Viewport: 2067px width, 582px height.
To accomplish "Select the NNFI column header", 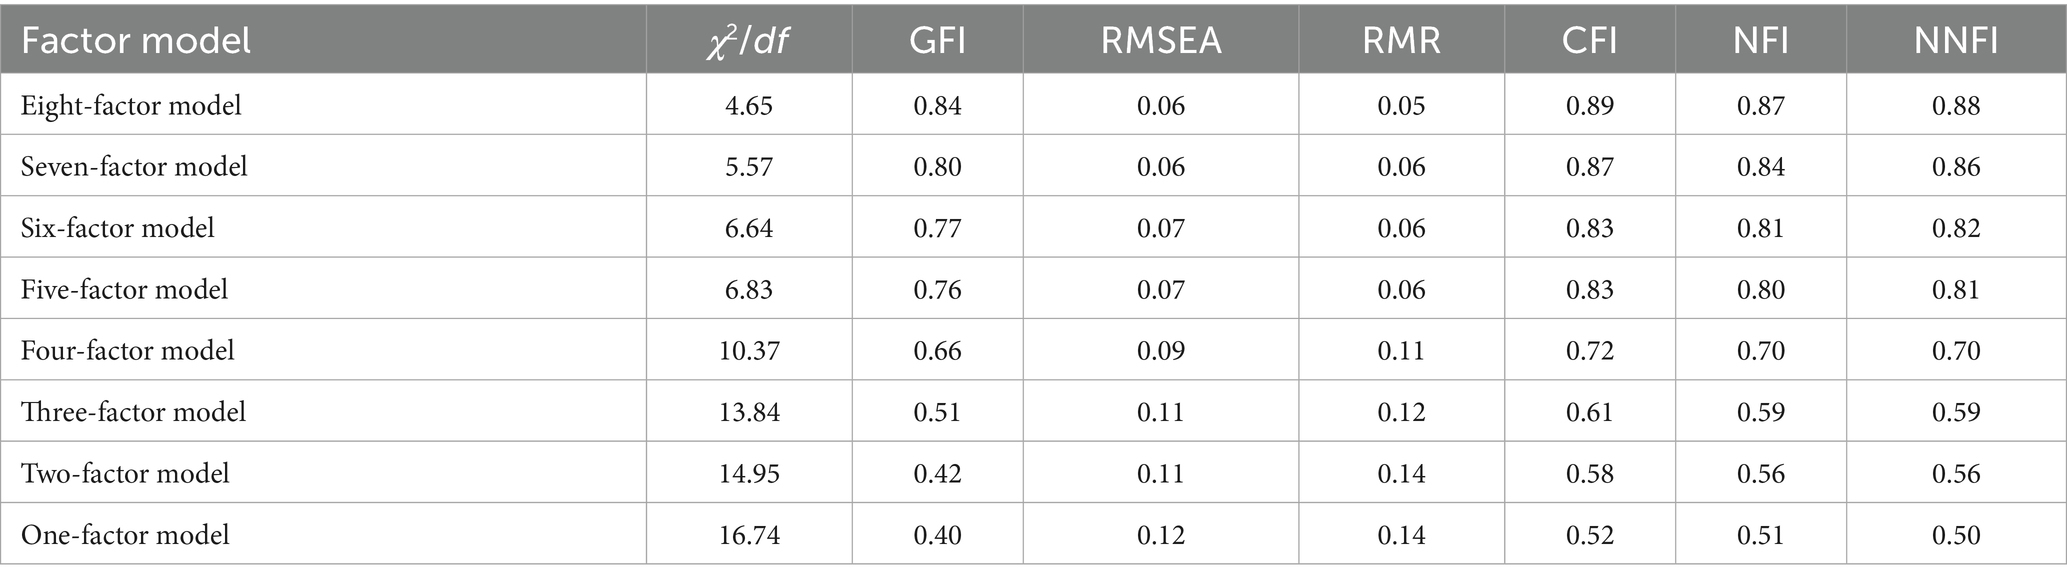I will (1955, 41).
